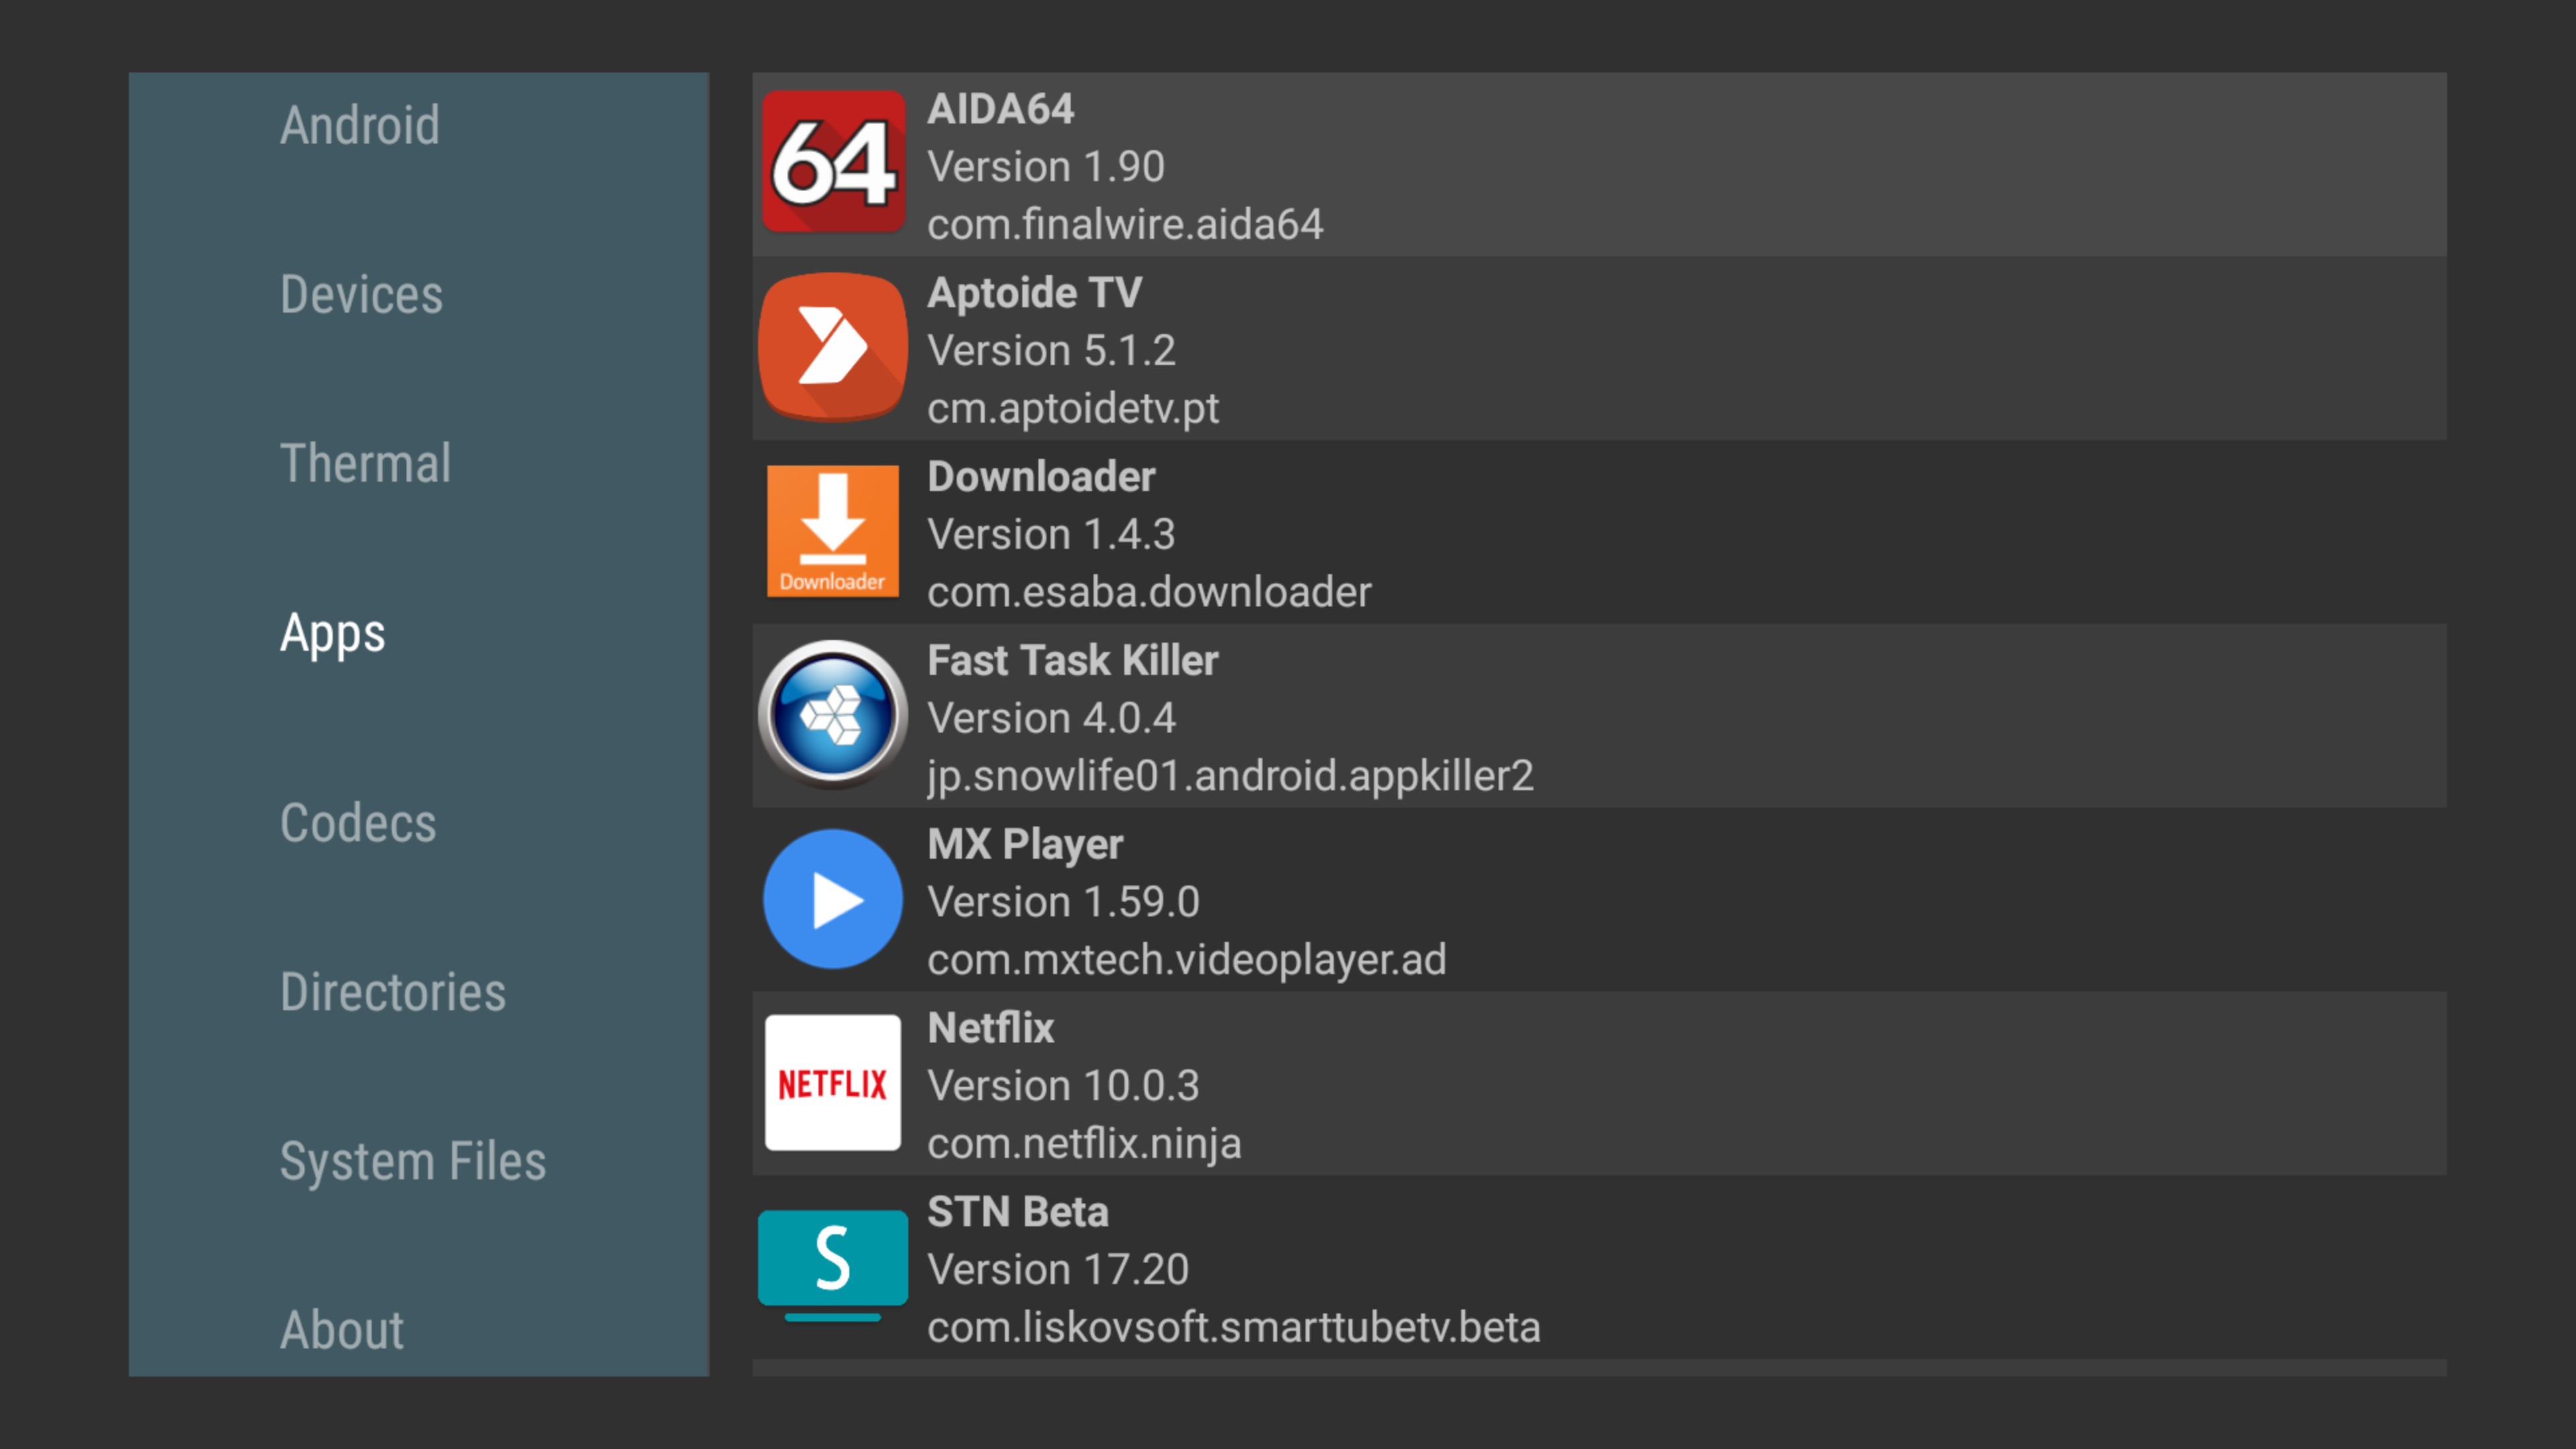
Task: Select System Files sidebar item
Action: pos(413,1161)
